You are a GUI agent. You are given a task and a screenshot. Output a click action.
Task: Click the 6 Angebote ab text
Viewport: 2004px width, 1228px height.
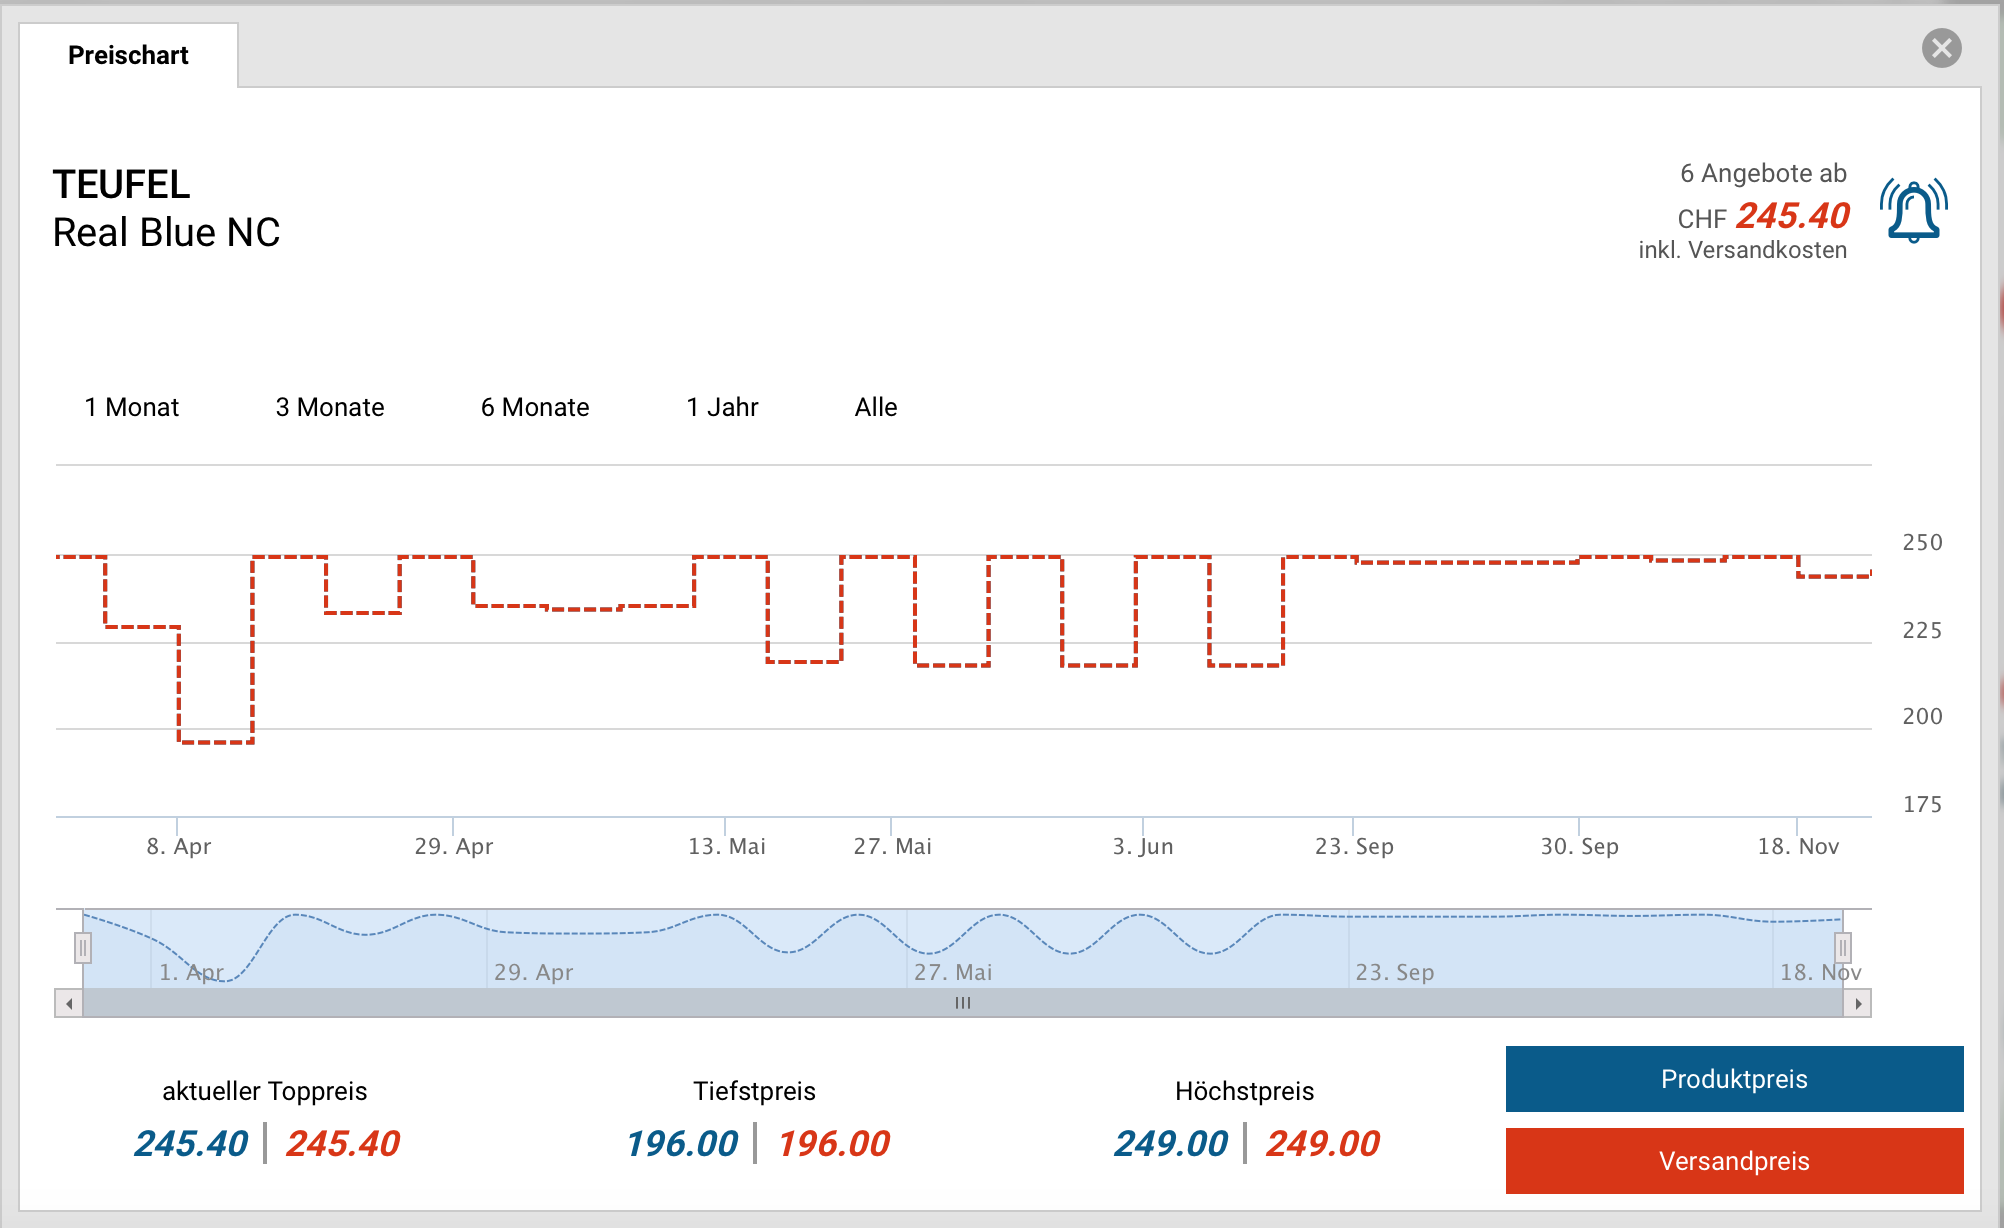(1763, 173)
